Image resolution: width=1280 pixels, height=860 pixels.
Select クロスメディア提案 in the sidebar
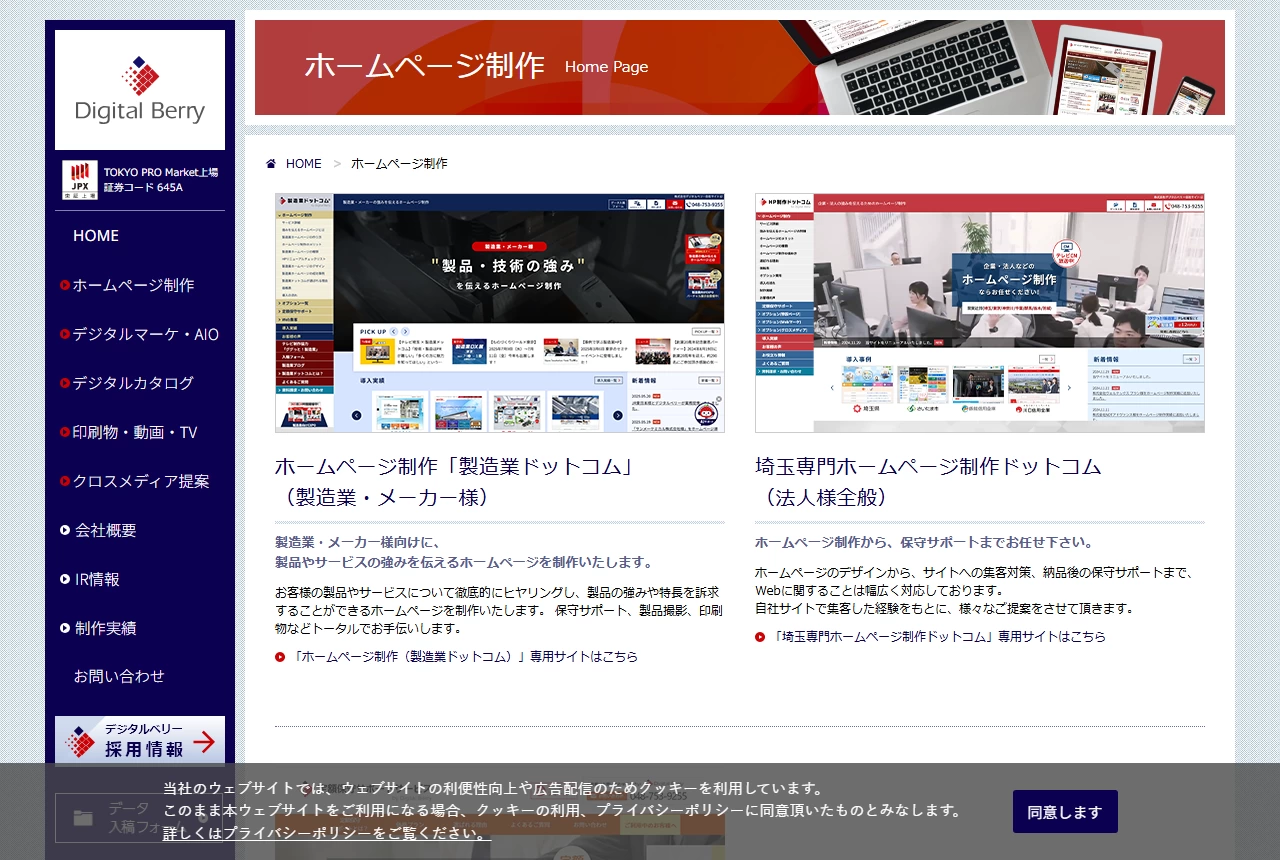click(141, 481)
